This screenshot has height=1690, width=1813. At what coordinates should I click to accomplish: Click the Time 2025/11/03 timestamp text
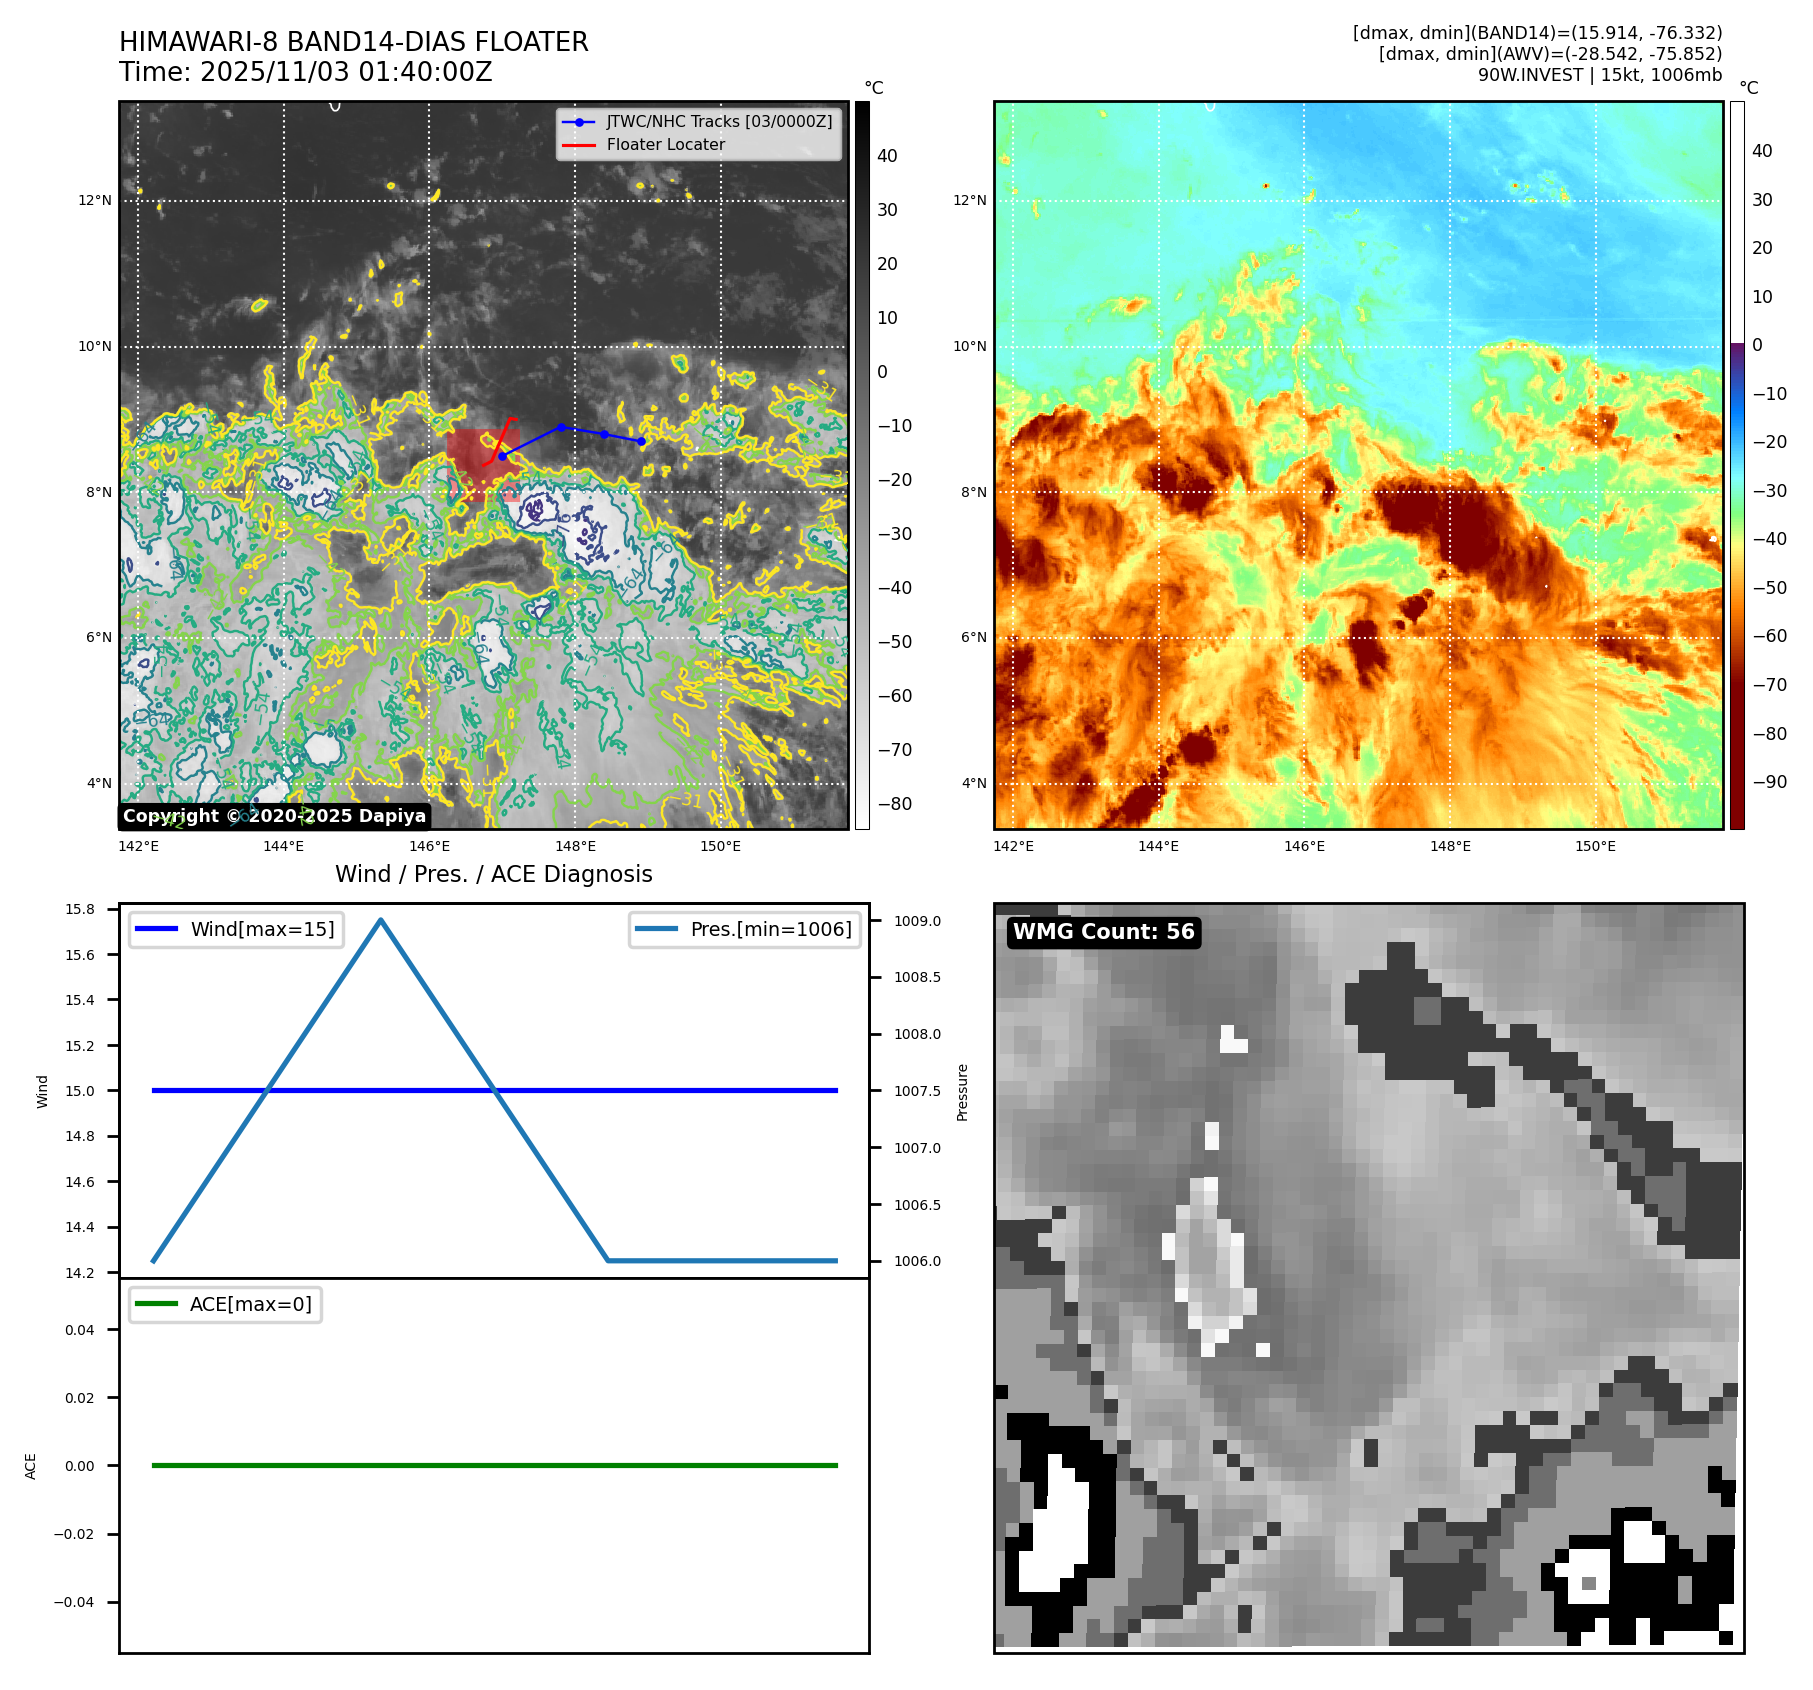tap(305, 72)
